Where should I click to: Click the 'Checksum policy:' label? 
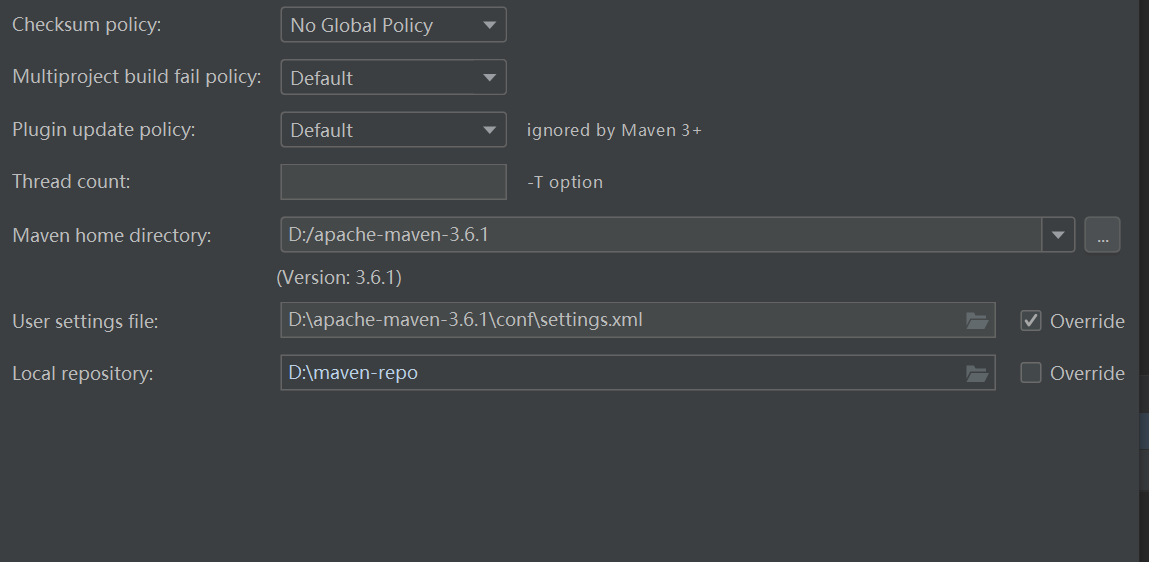(86, 25)
